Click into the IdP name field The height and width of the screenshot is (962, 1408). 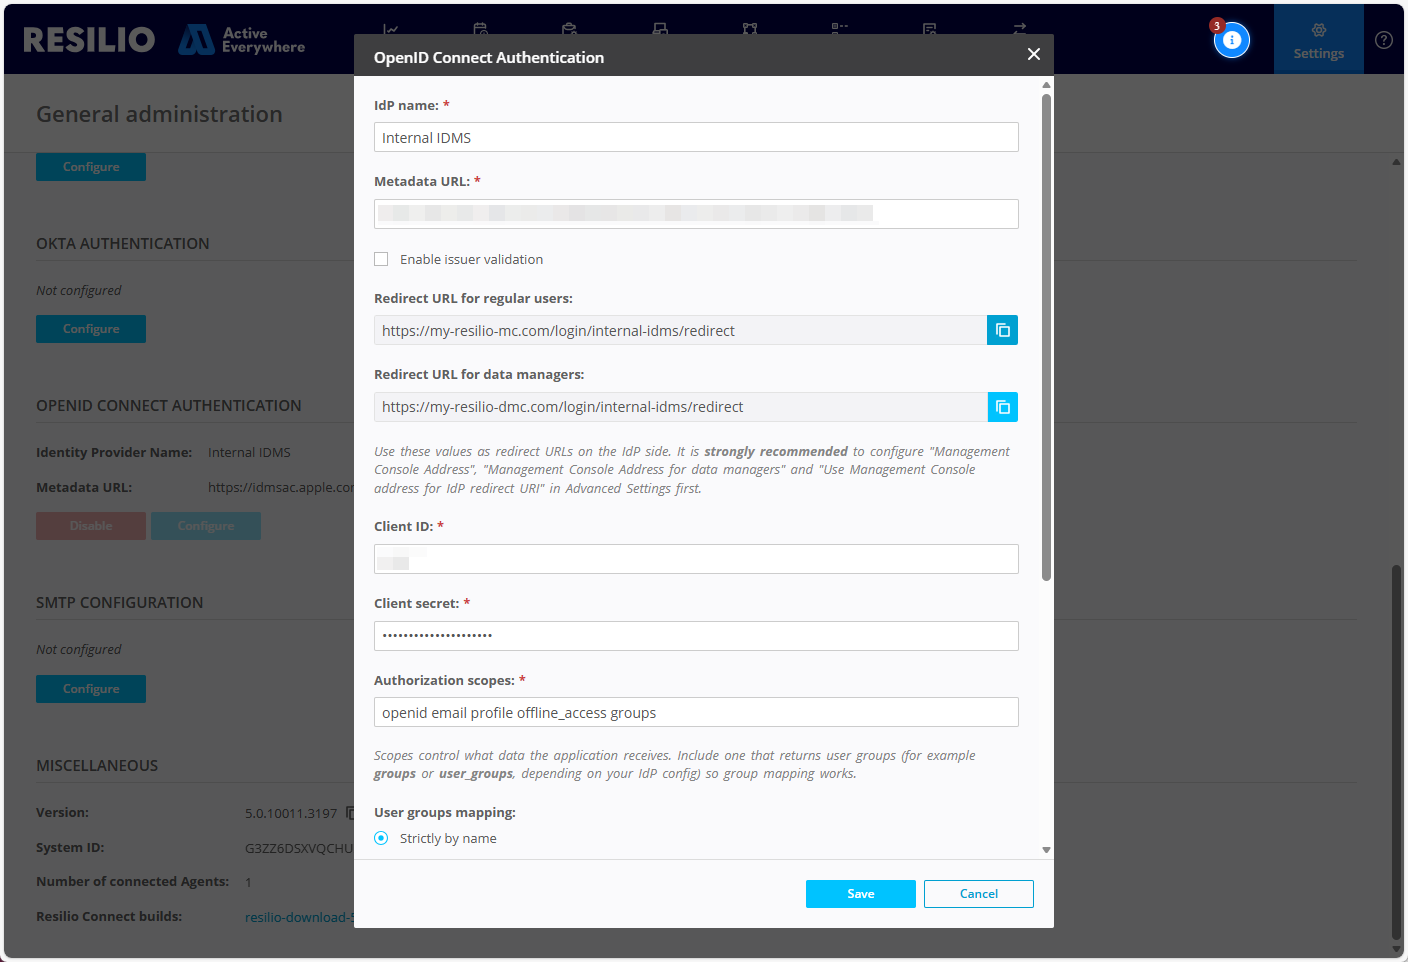pyautogui.click(x=696, y=138)
